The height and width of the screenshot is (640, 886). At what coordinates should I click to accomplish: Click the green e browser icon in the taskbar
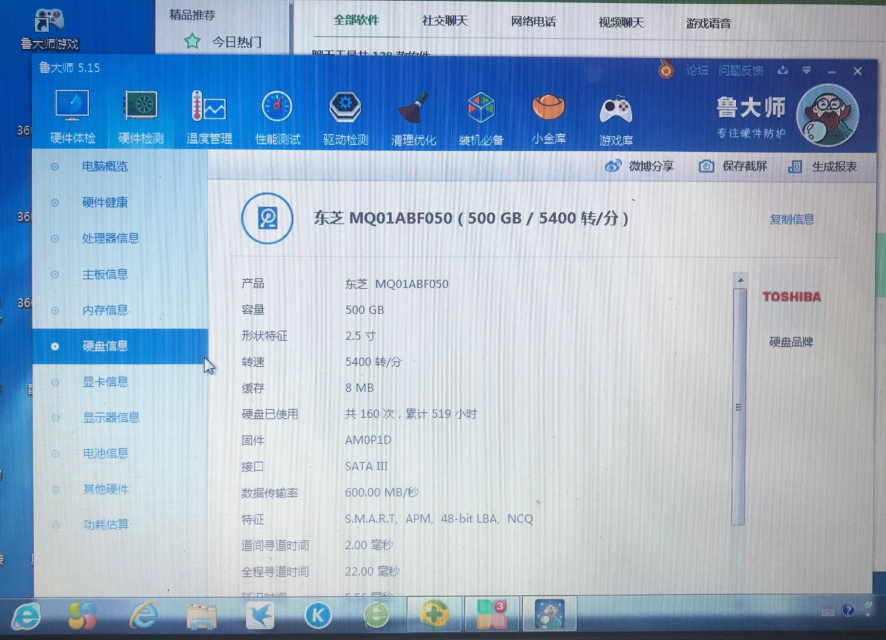(376, 615)
